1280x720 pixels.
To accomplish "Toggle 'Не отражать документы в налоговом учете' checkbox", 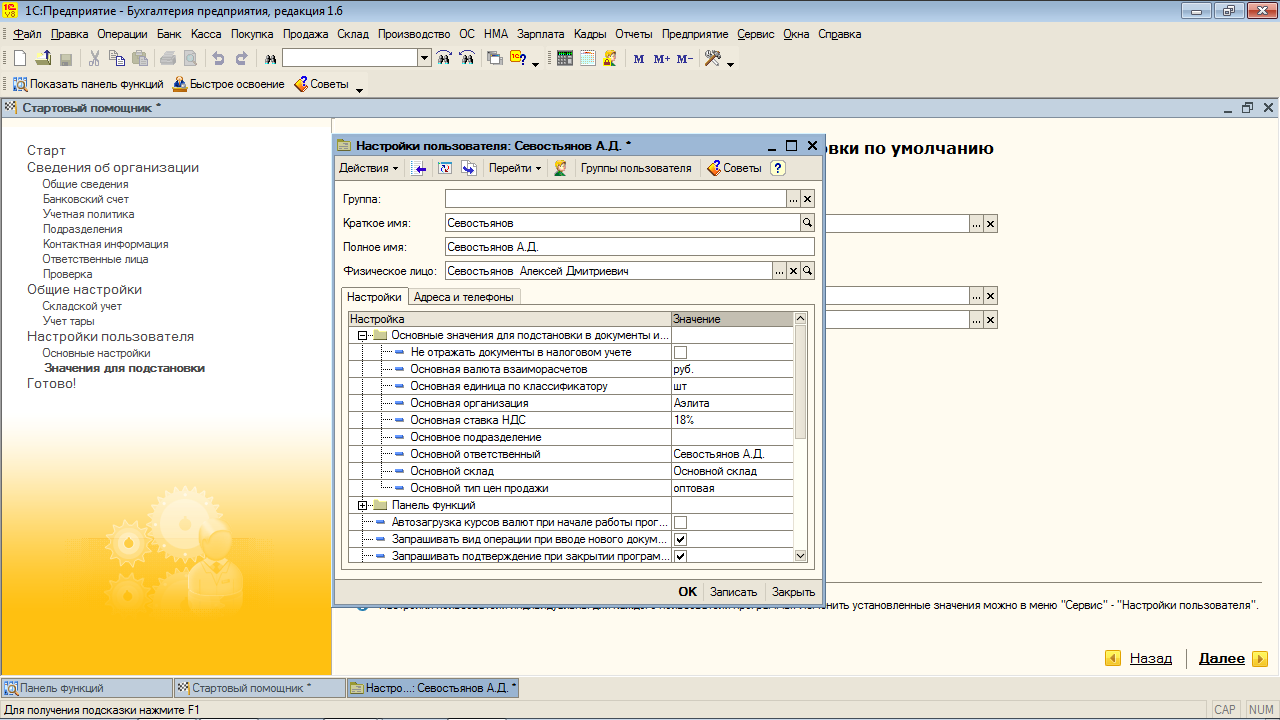I will coord(680,352).
